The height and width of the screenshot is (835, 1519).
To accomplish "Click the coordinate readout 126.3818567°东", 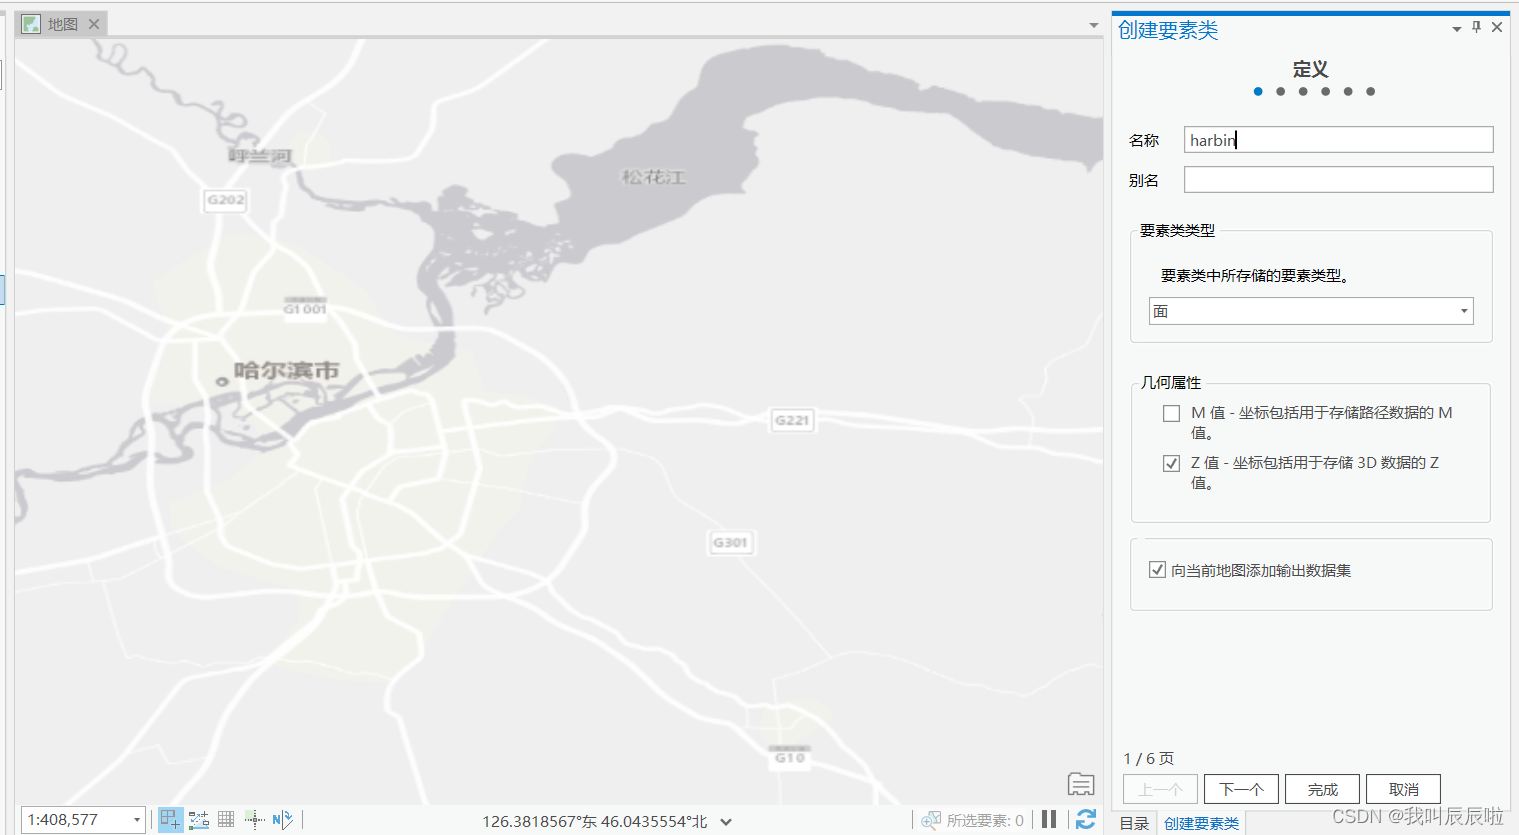I will pos(595,821).
